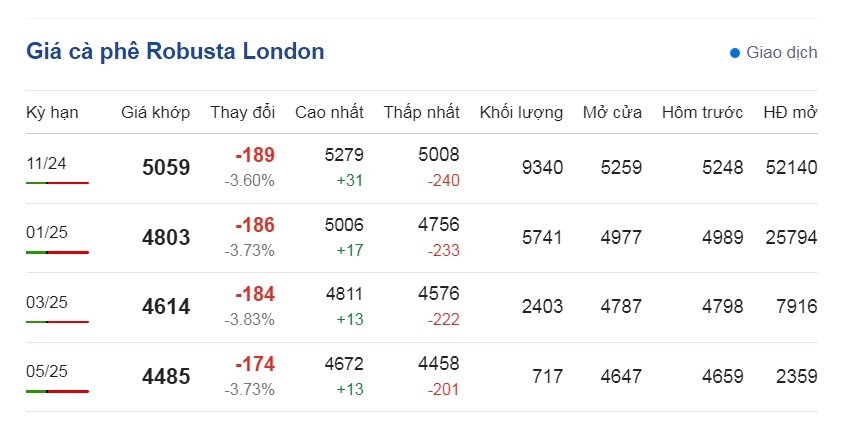
Task: Click the price range bar under 11/24
Action: (57, 183)
